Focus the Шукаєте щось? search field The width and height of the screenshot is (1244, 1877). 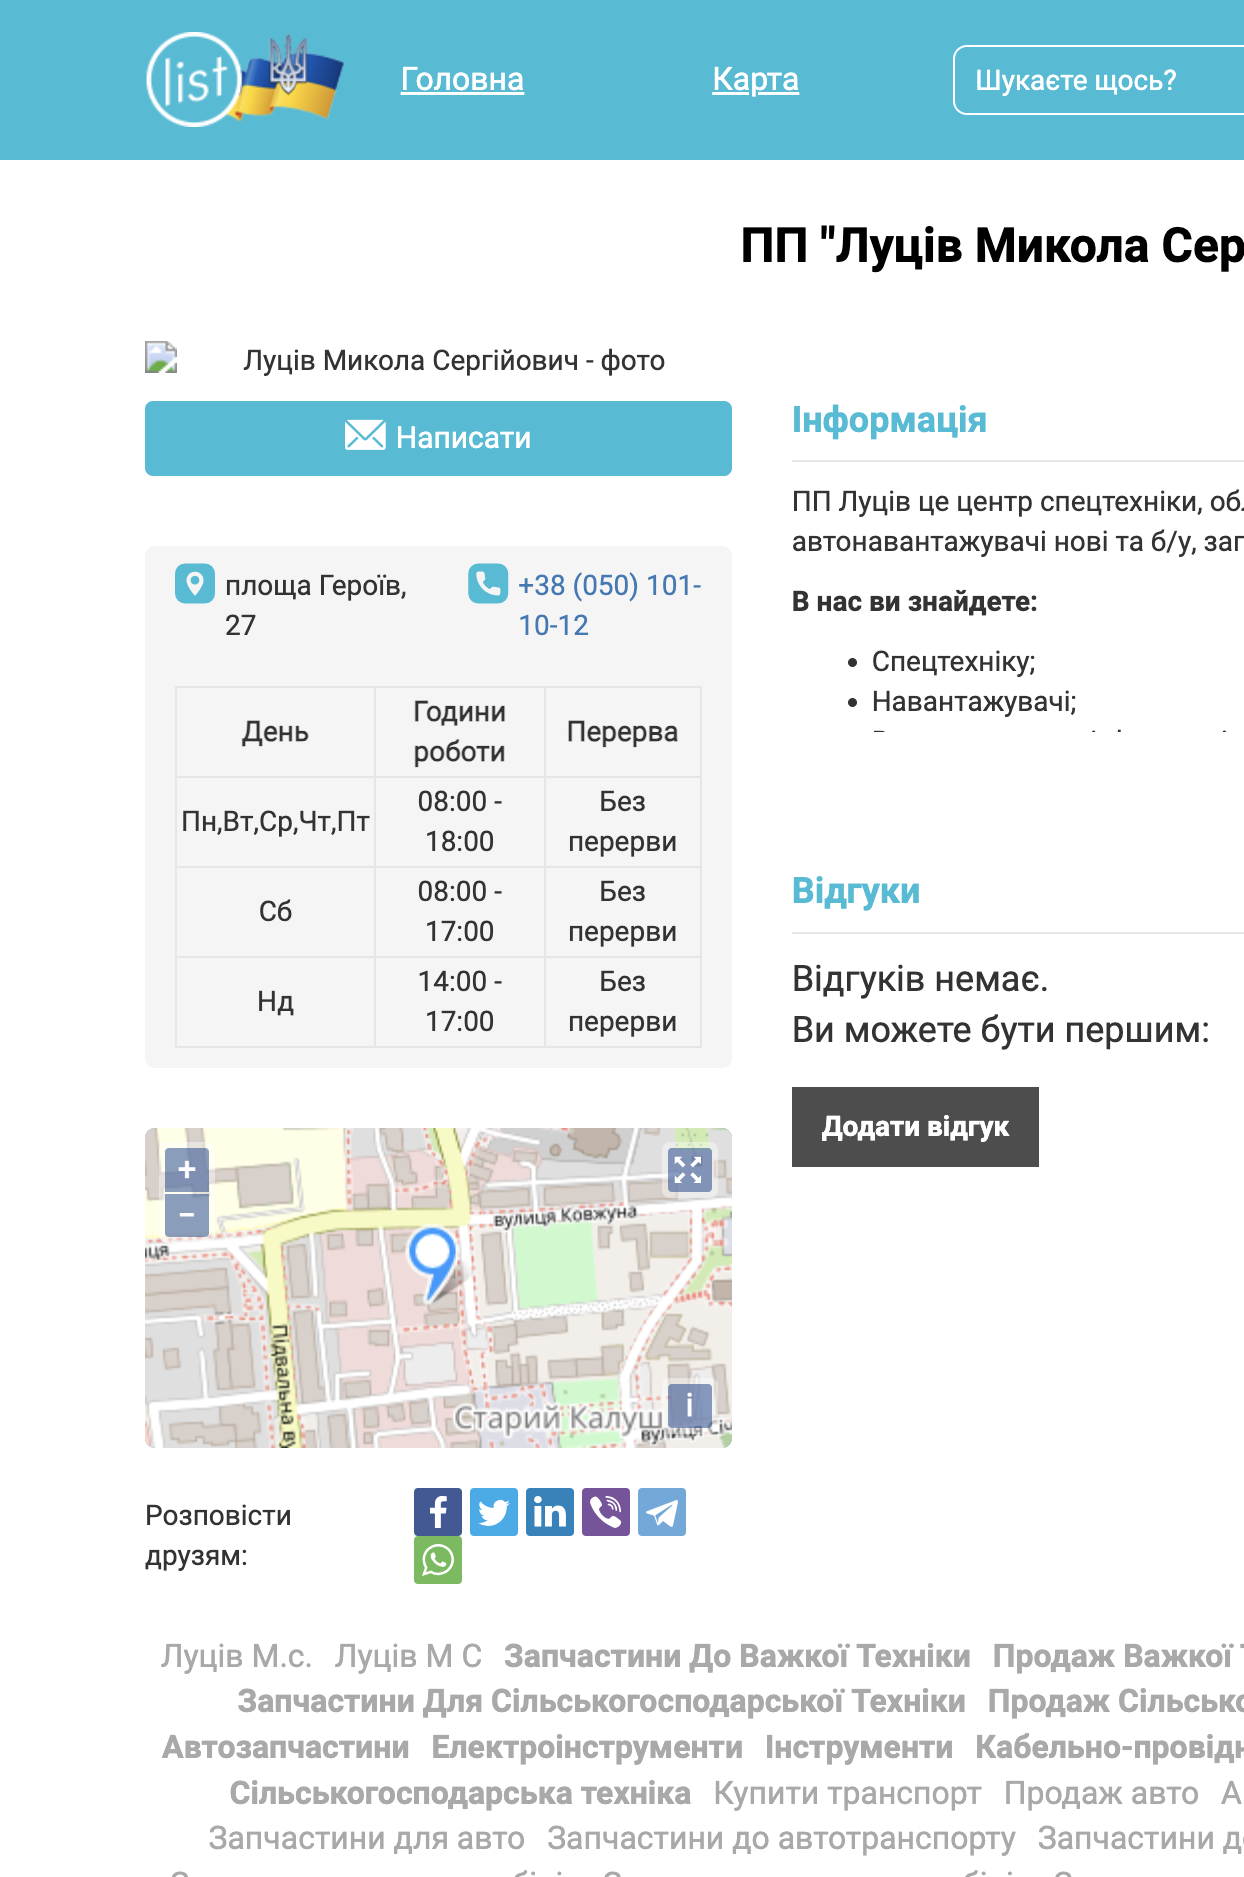(x=1098, y=80)
